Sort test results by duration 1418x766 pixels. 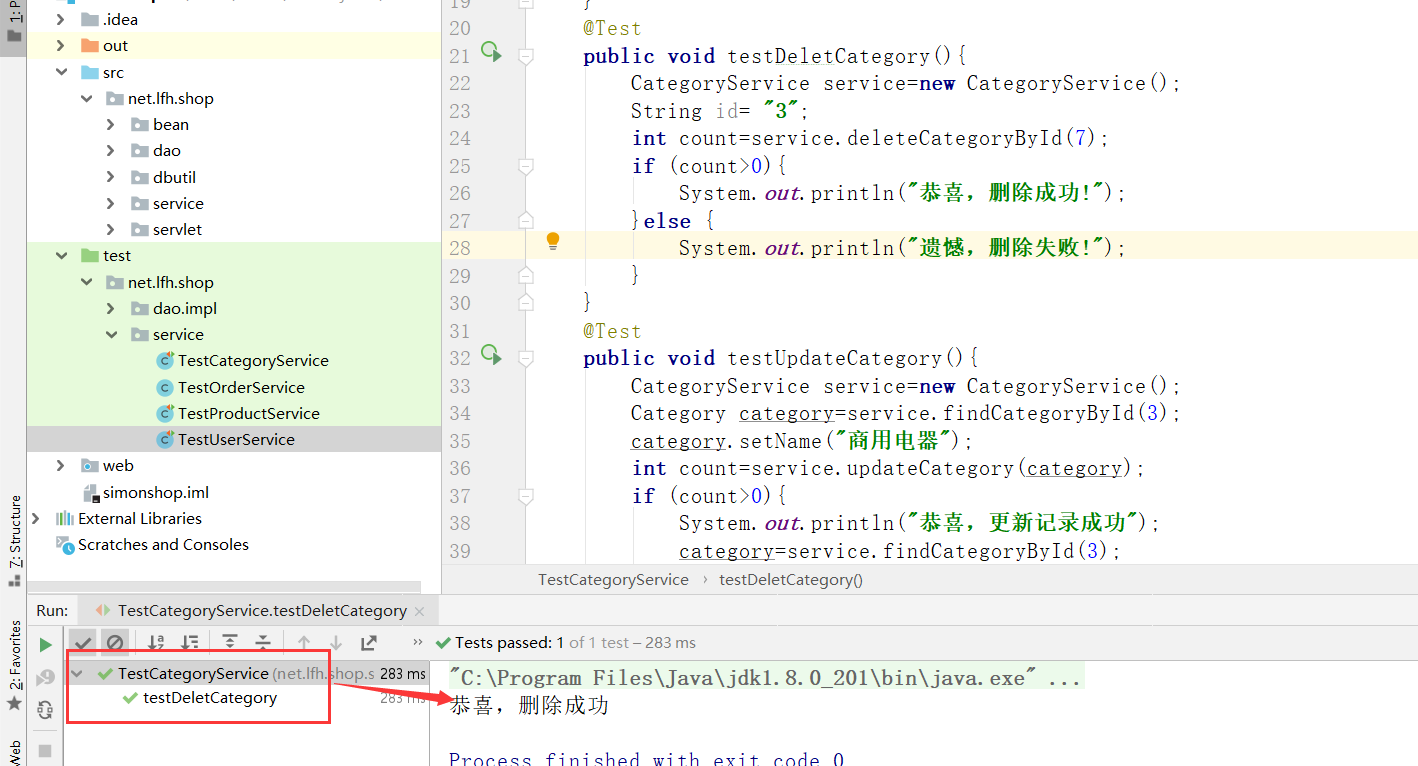190,643
